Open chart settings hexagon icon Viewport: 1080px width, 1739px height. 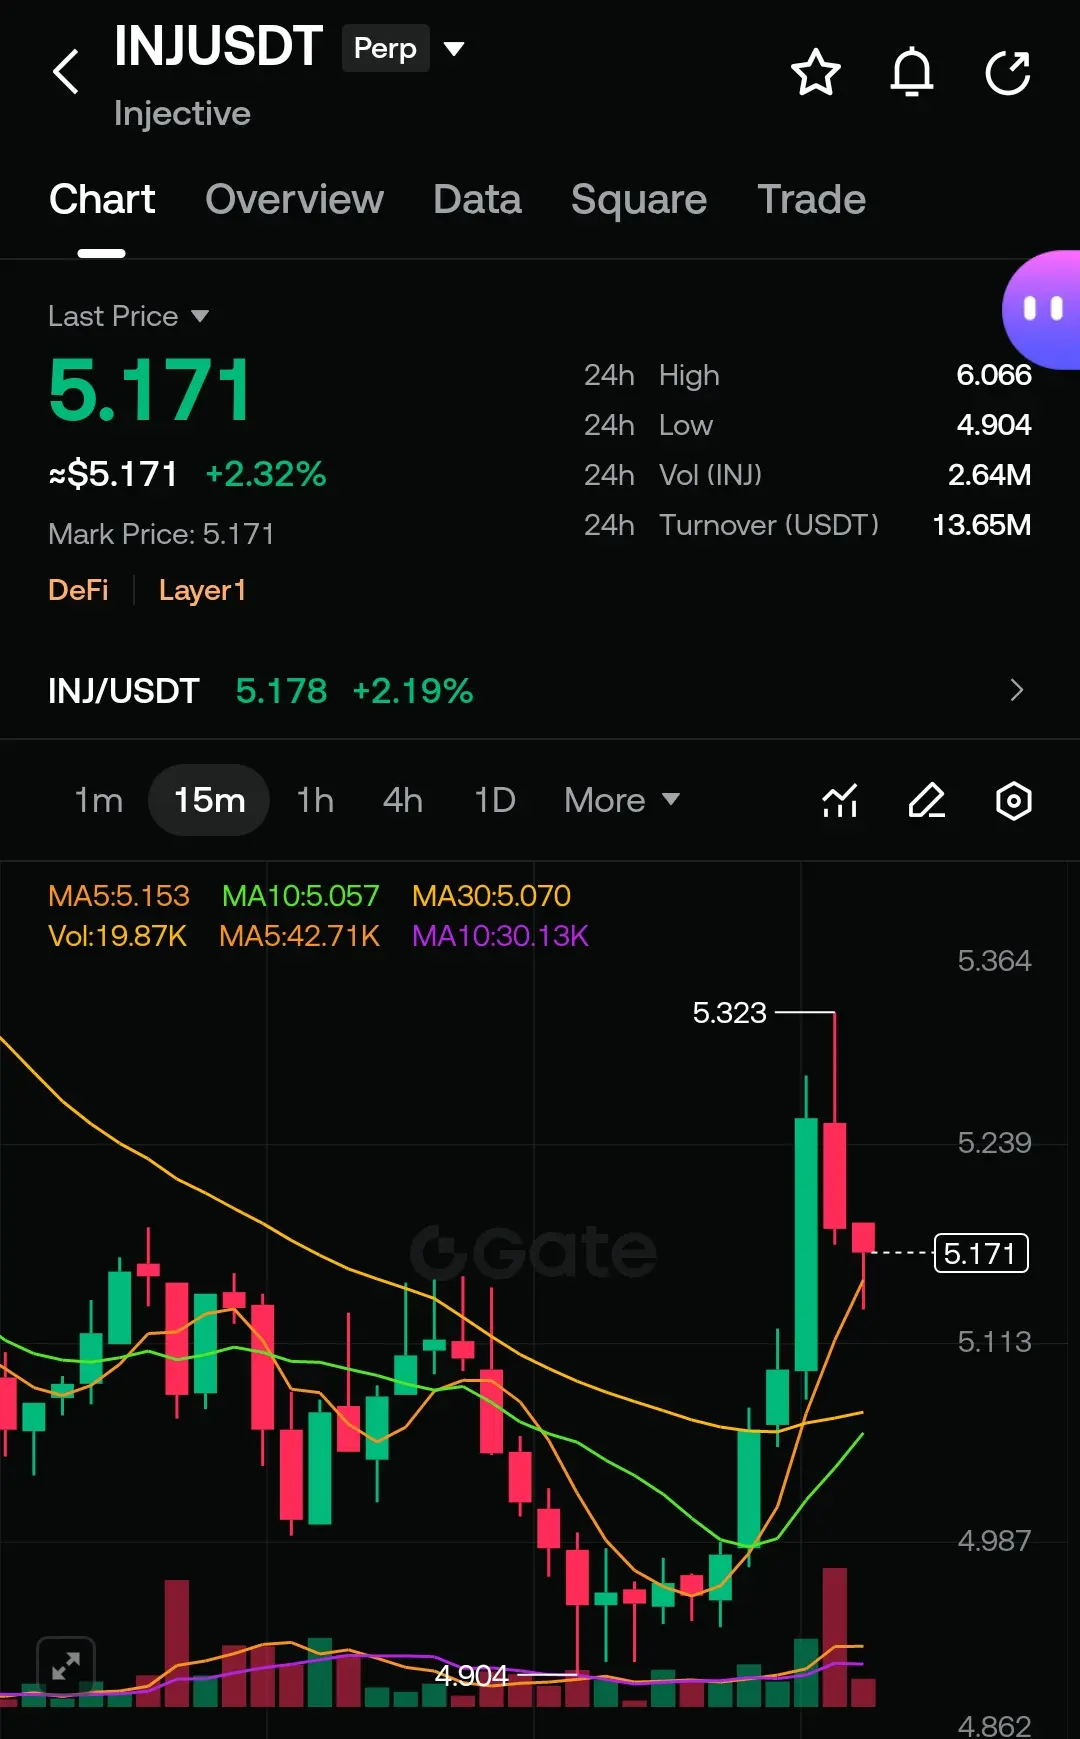pos(1014,801)
